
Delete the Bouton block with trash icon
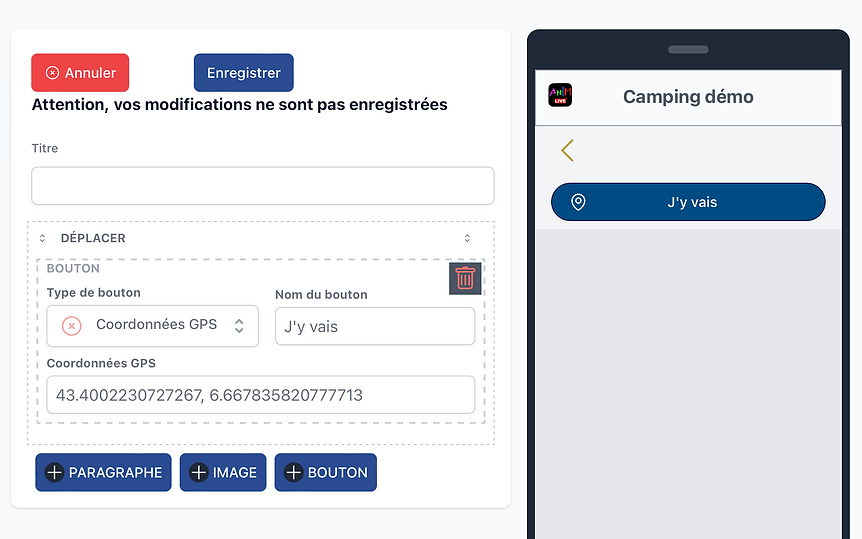click(x=465, y=278)
